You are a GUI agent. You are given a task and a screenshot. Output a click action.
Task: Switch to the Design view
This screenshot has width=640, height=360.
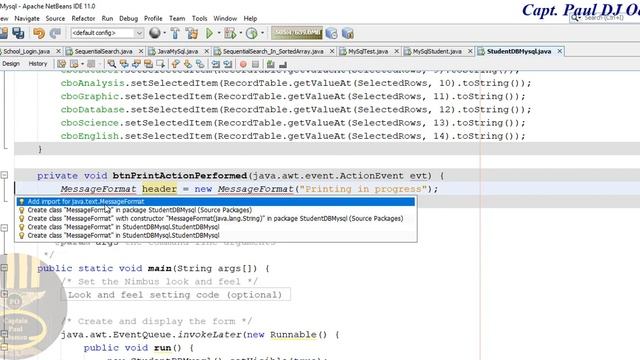click(x=11, y=64)
